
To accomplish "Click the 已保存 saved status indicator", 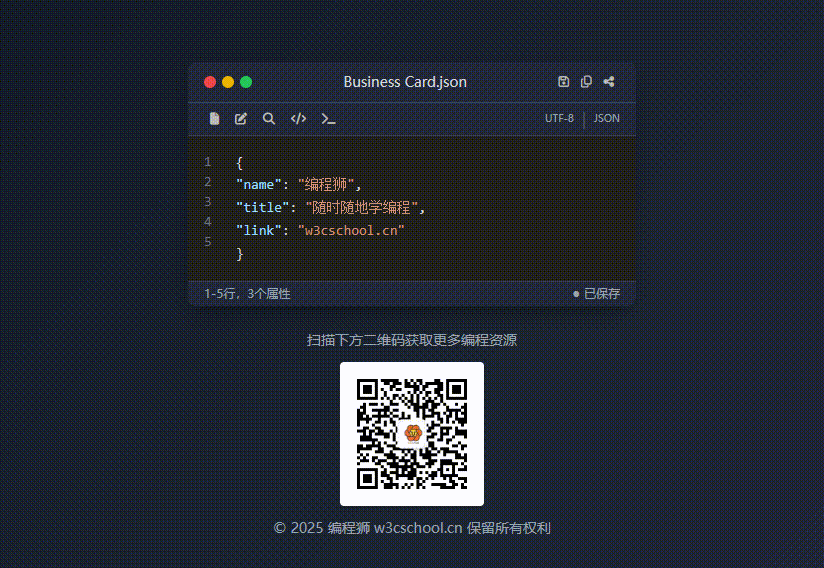I will (596, 294).
